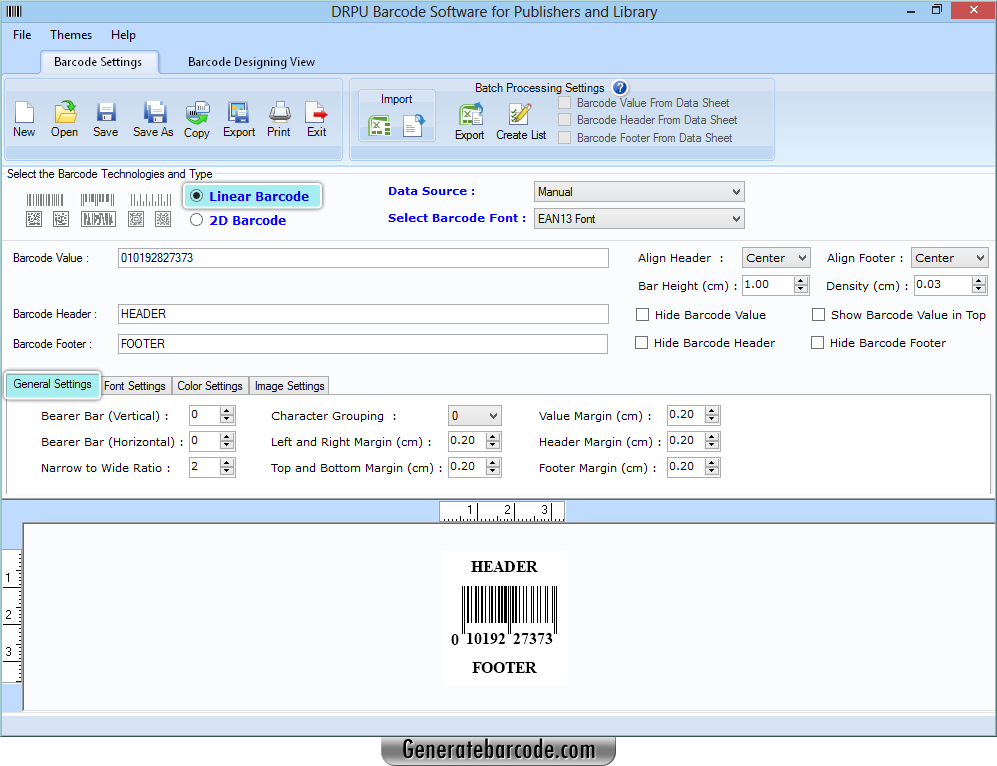Click the Barcode Value input field
997x766 pixels.
(363, 258)
